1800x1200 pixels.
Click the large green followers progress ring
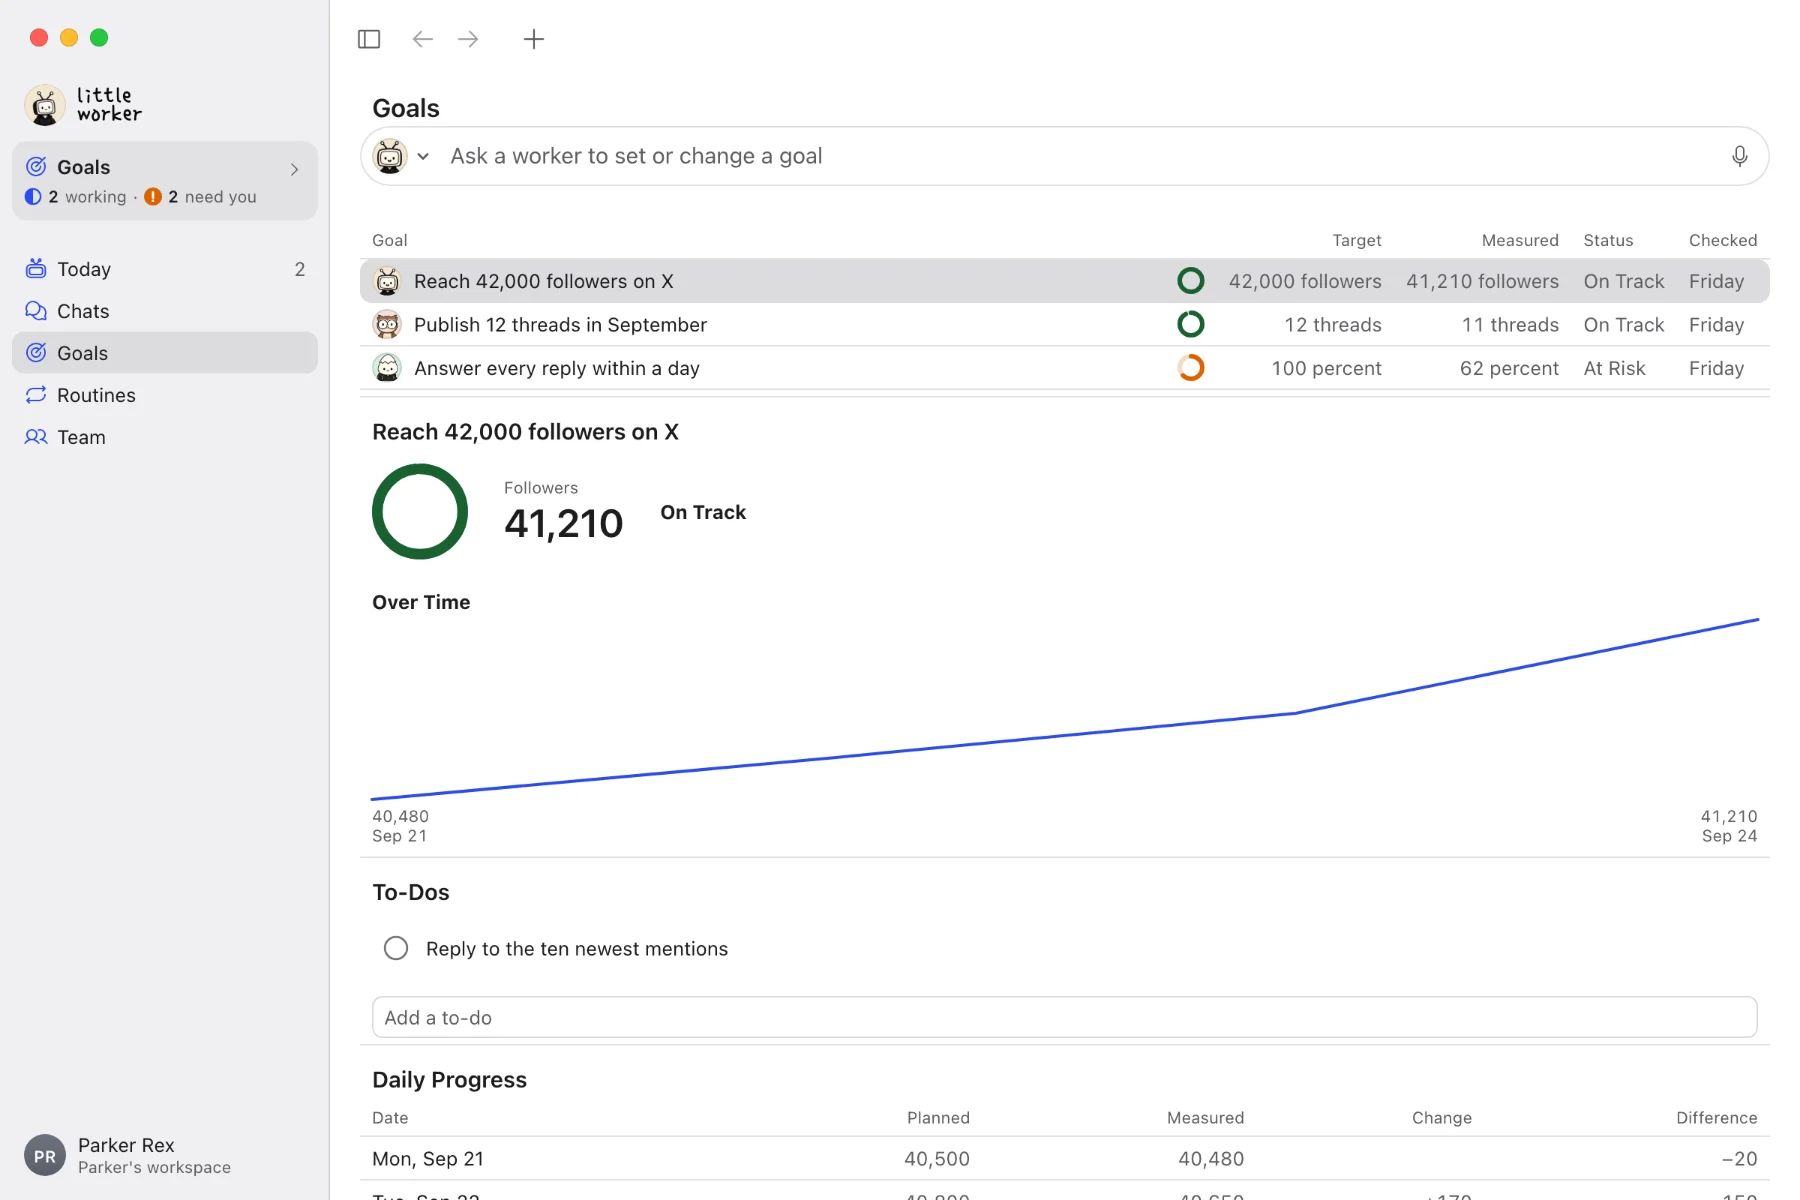pos(420,511)
